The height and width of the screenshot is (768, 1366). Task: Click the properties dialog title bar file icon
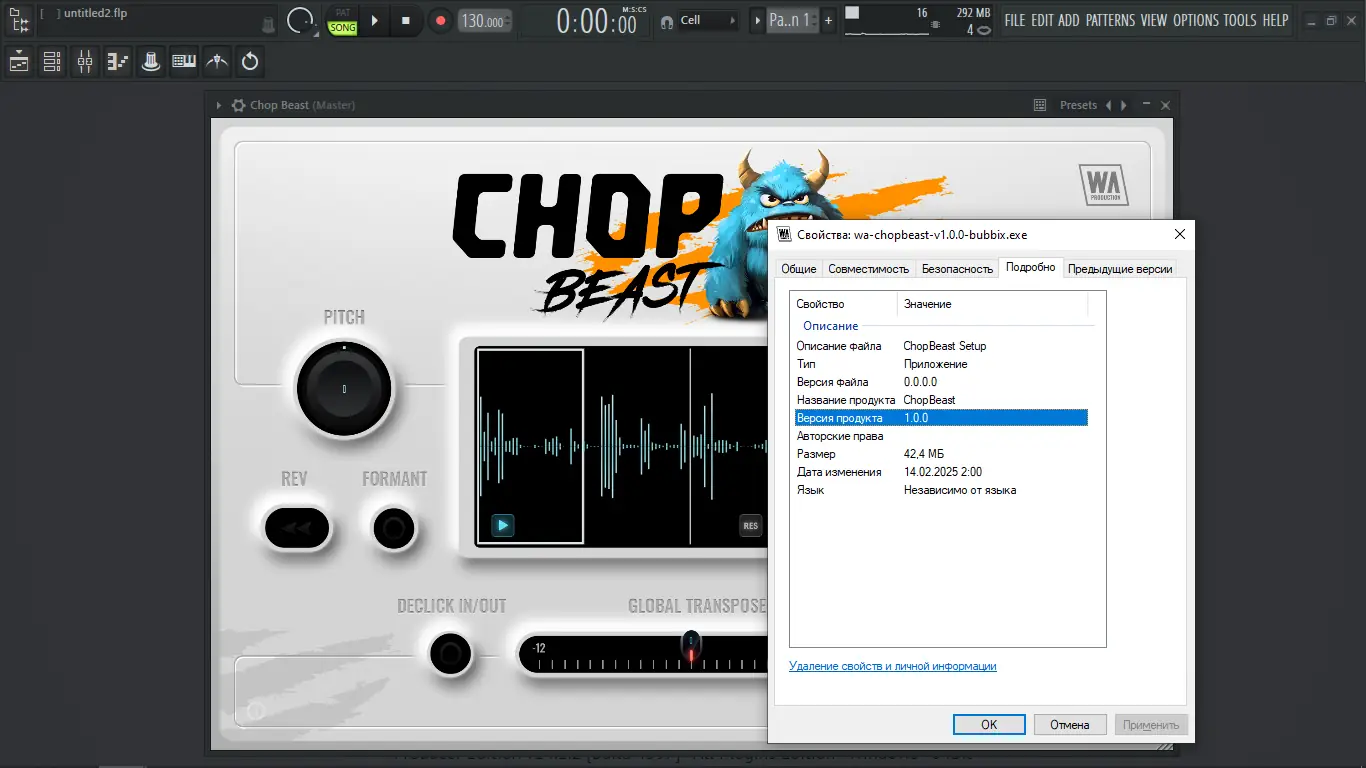coord(785,235)
